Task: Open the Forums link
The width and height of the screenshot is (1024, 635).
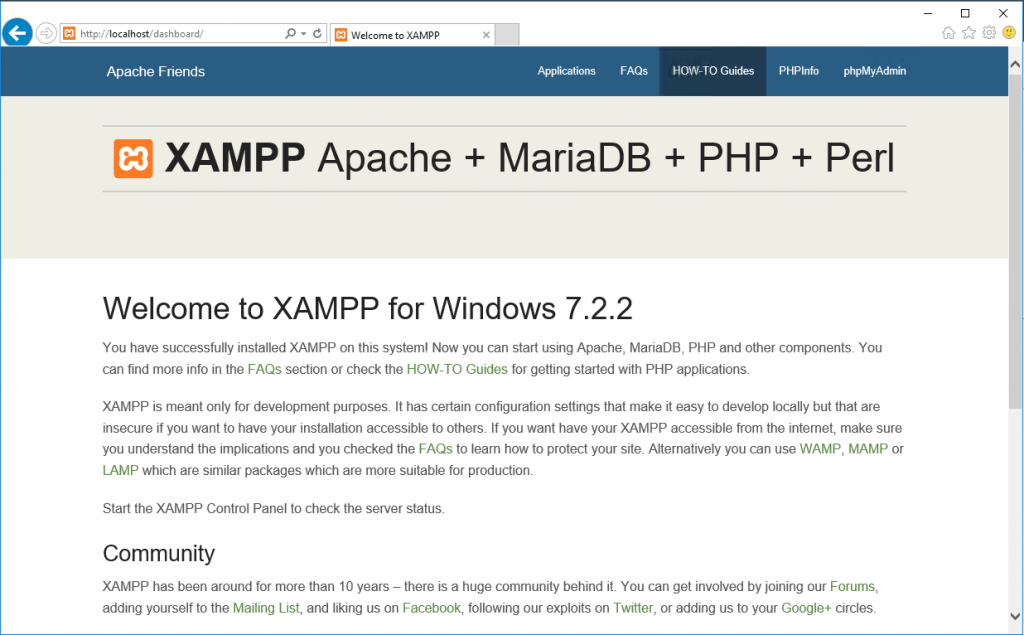Action: click(852, 586)
